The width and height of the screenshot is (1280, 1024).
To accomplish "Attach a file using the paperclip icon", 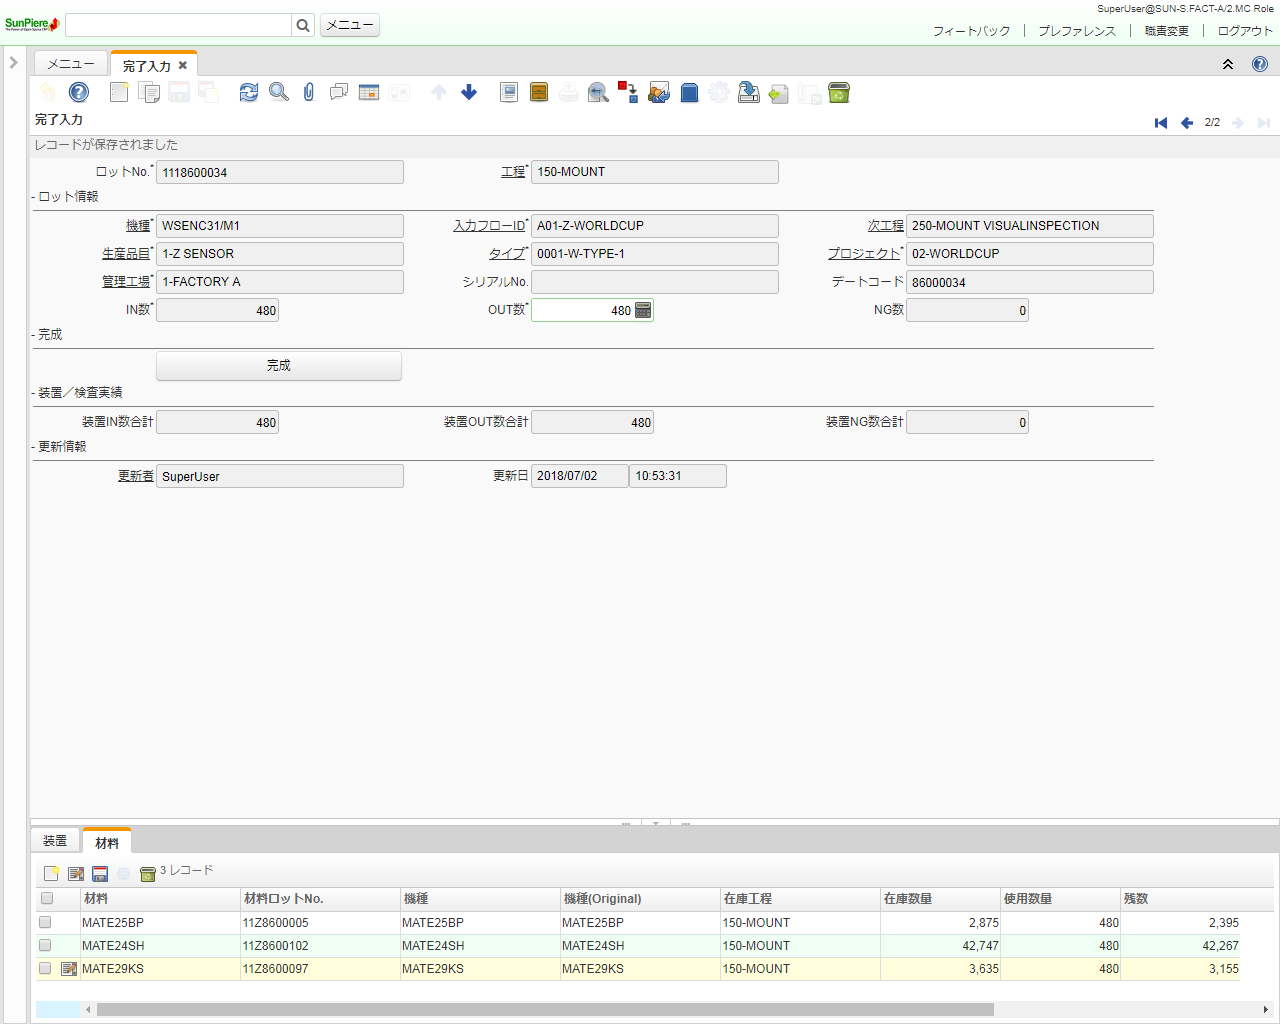I will click(308, 92).
